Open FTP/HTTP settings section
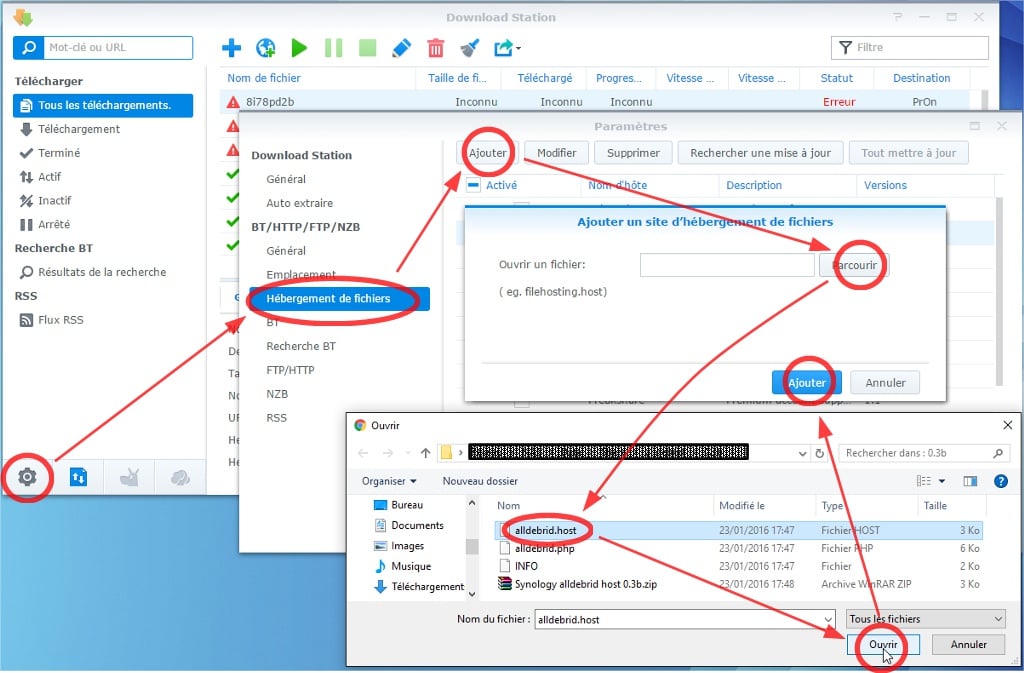Screen dimensions: 1024x673 290,370
